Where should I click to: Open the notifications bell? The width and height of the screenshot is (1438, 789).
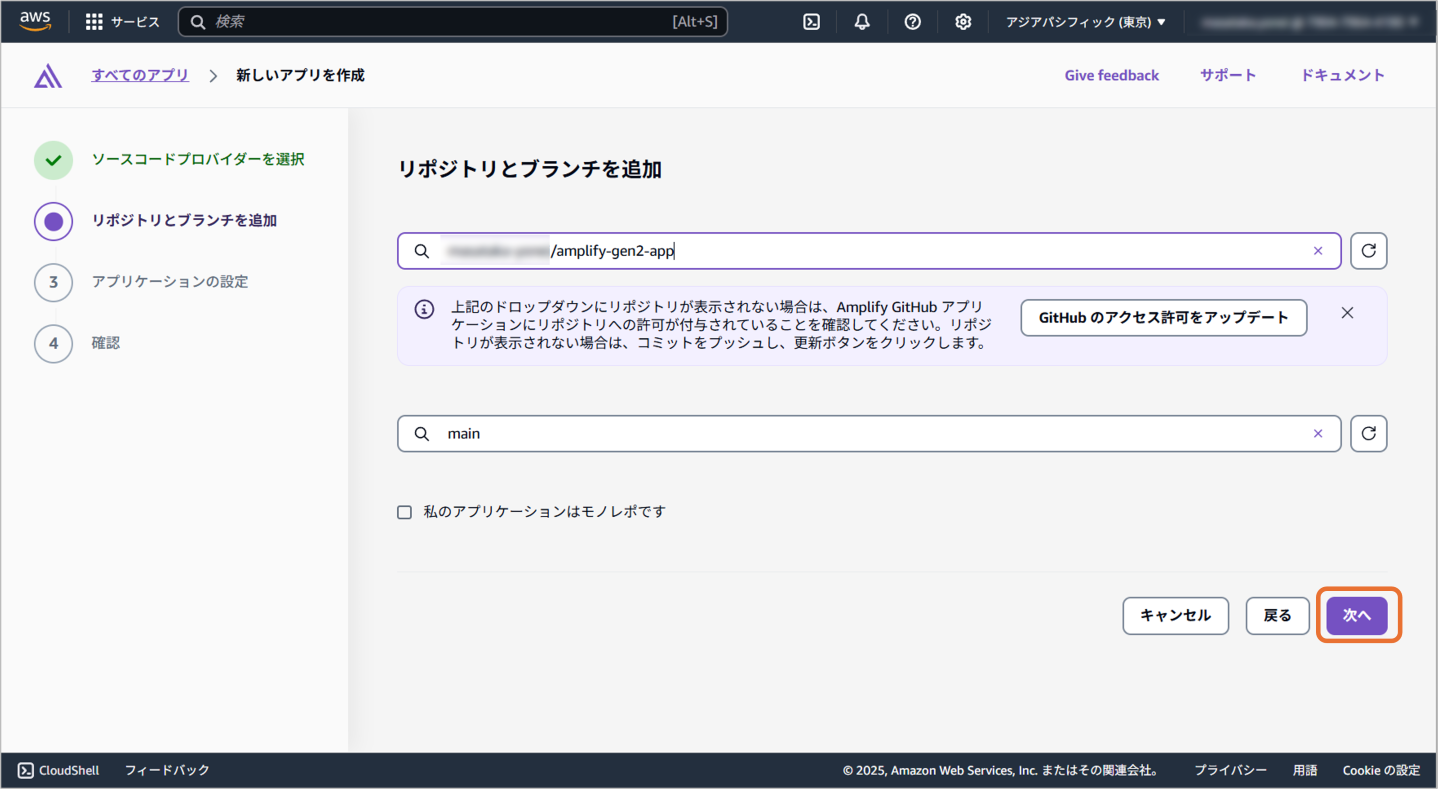pos(862,22)
